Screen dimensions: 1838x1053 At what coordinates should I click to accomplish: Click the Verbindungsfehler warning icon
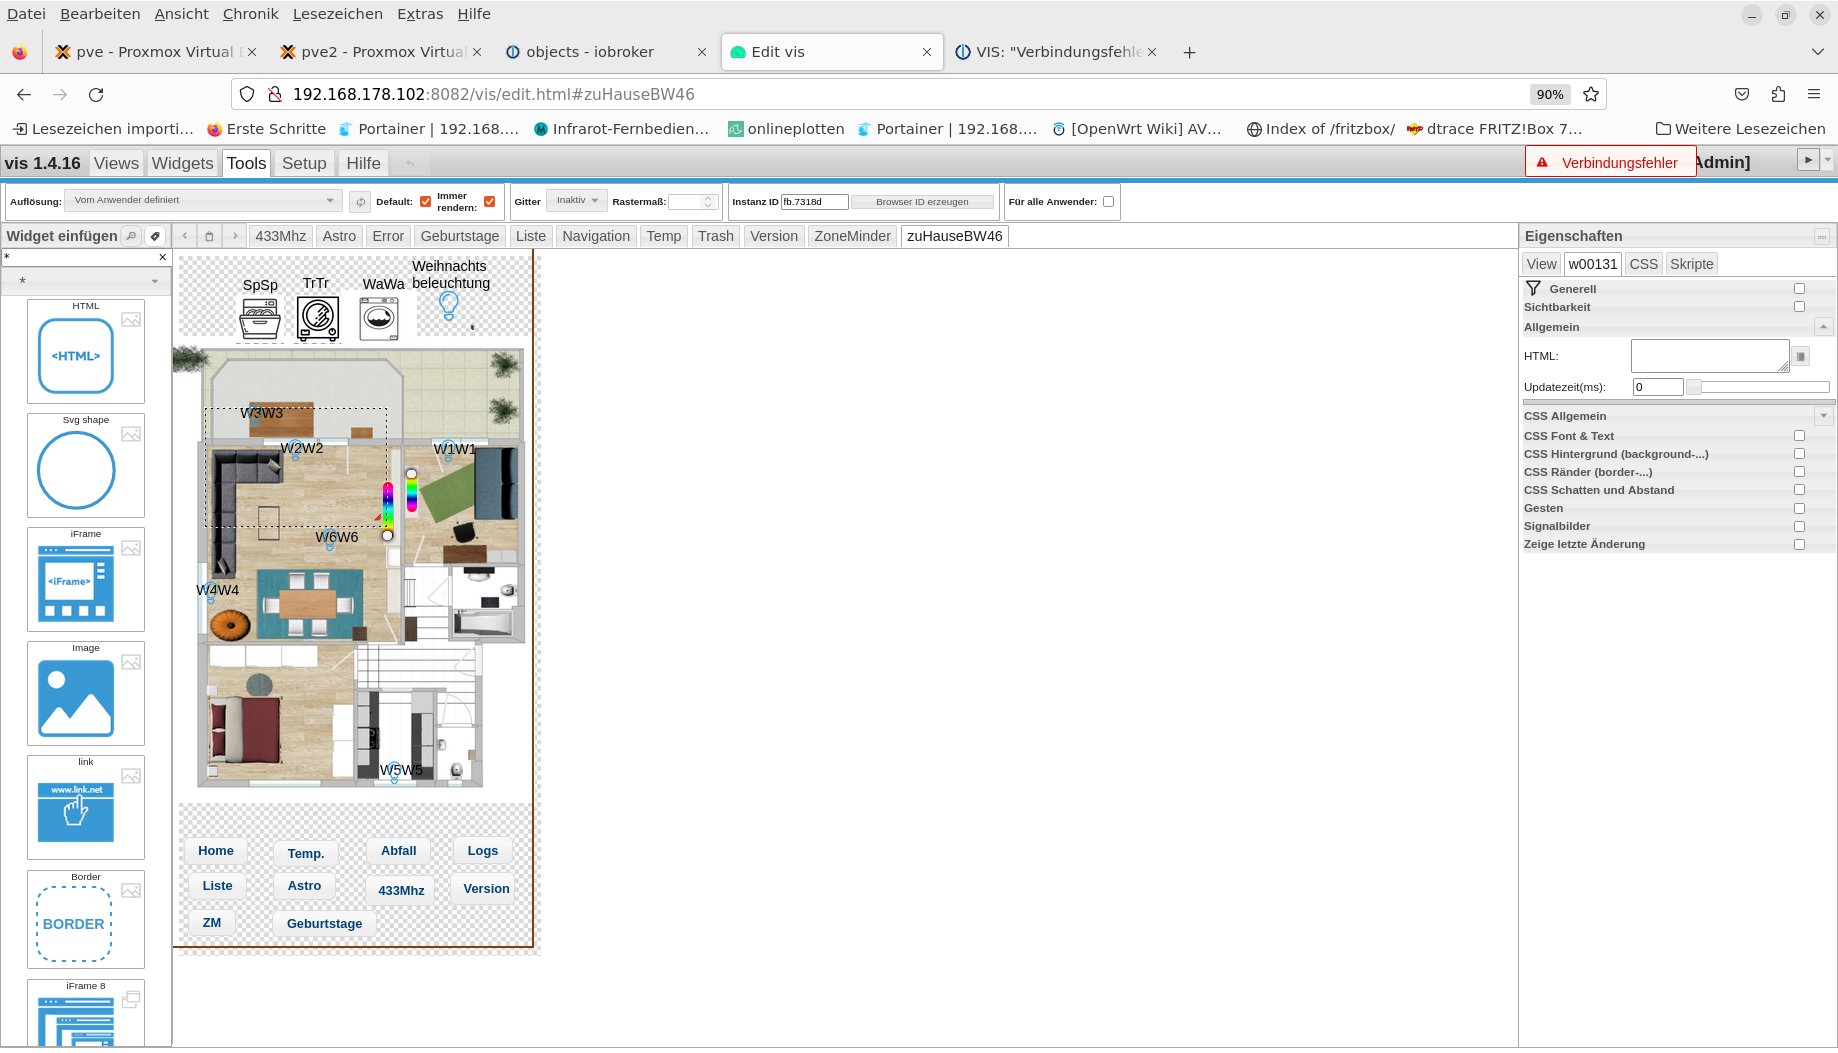(1542, 162)
